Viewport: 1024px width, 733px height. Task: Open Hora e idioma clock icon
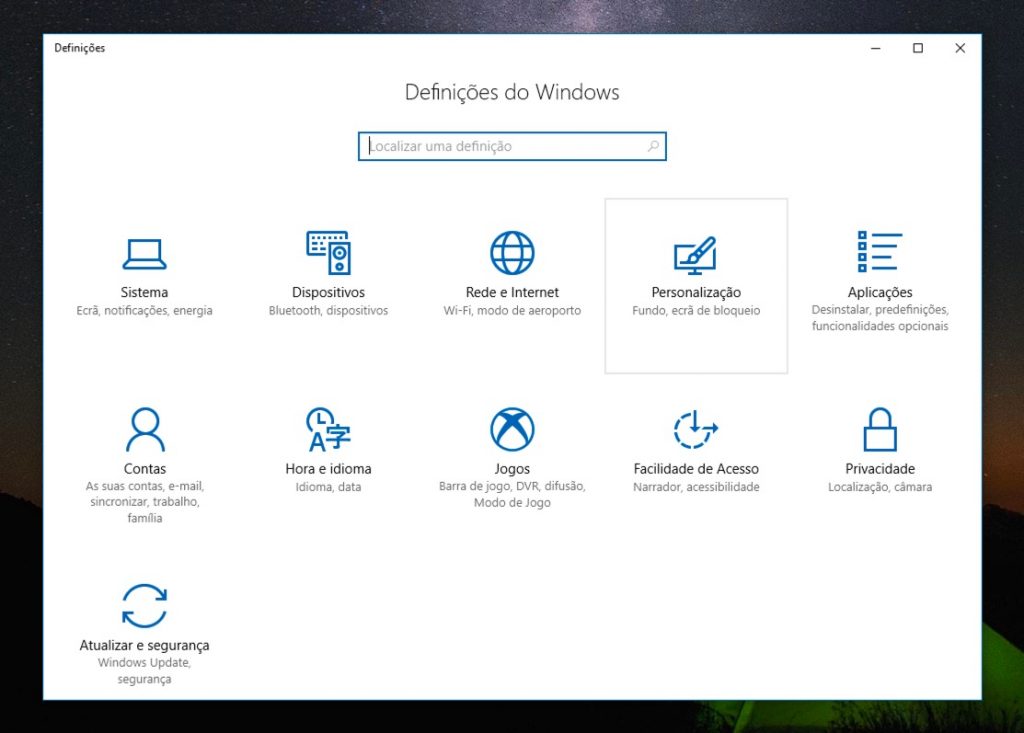(x=328, y=428)
